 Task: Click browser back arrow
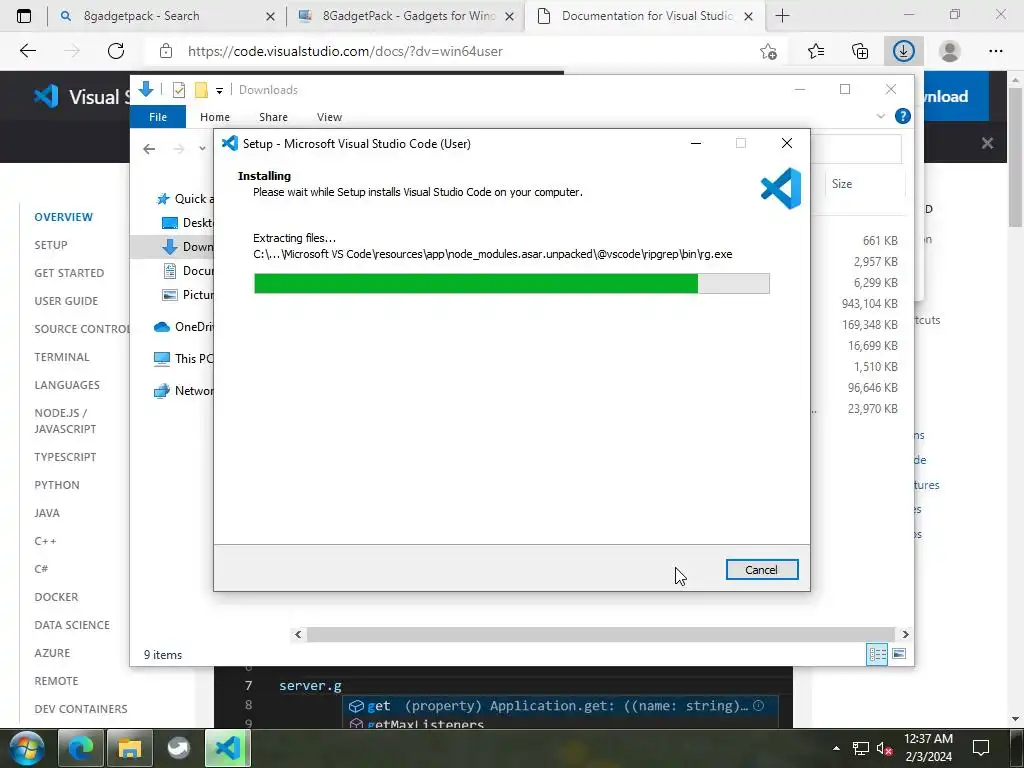(x=27, y=51)
